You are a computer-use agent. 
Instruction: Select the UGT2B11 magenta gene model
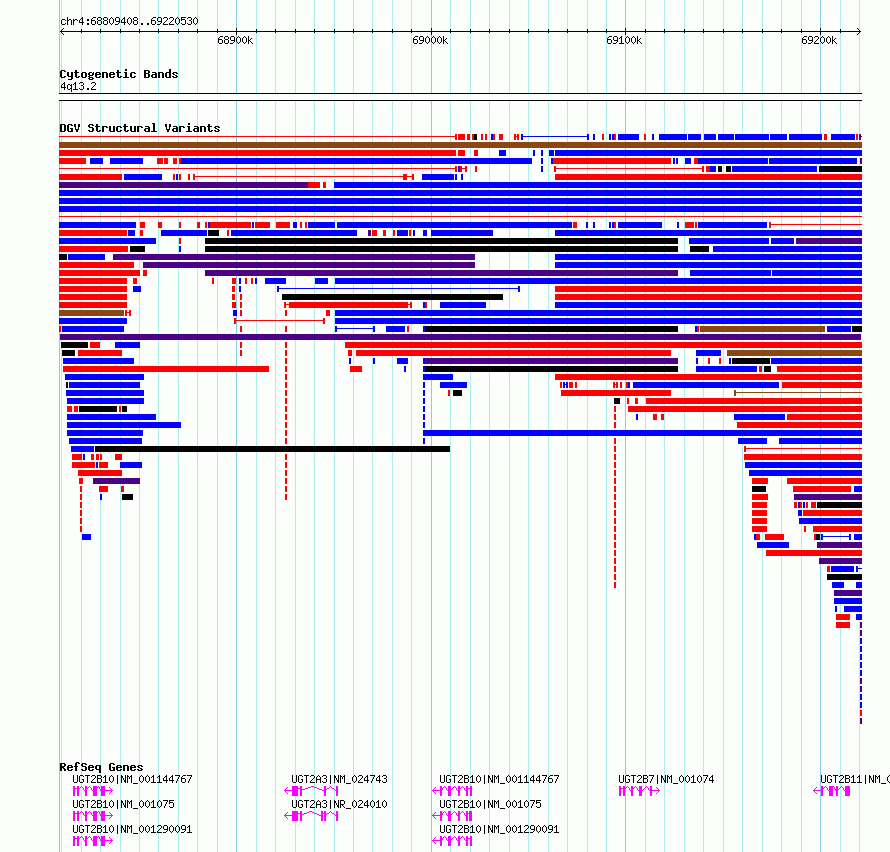pos(832,791)
